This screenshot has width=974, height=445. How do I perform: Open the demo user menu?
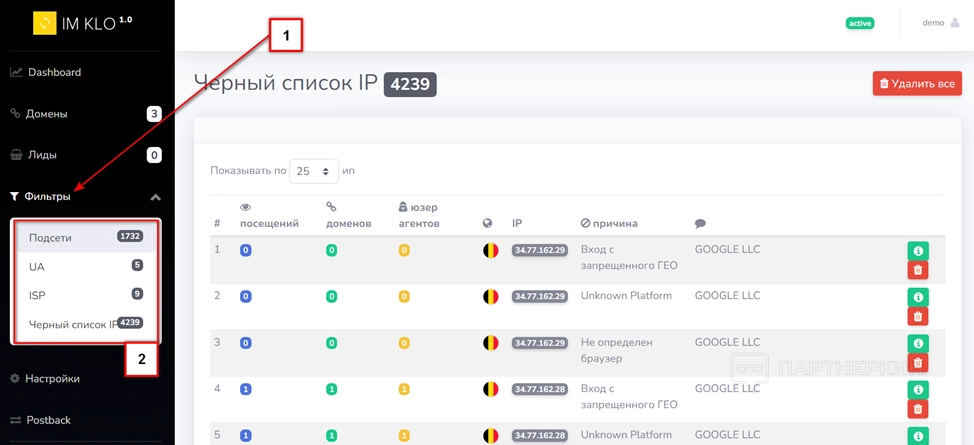pos(940,23)
